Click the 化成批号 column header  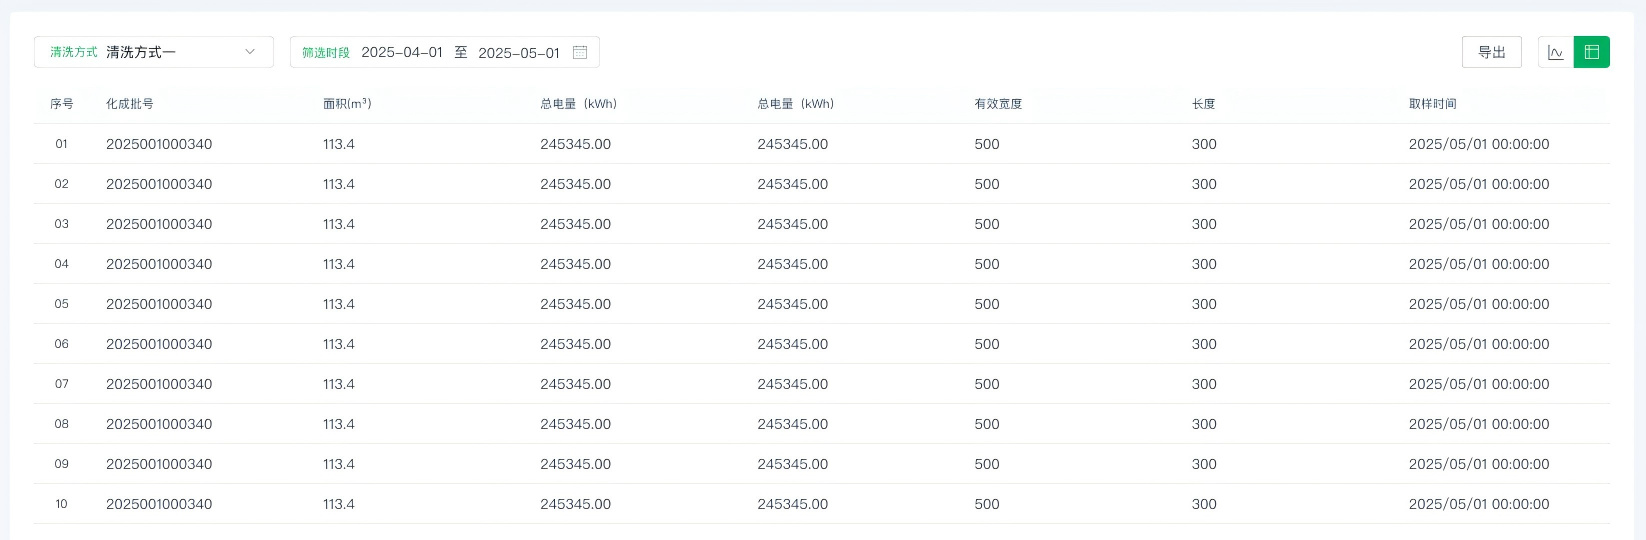[x=130, y=104]
